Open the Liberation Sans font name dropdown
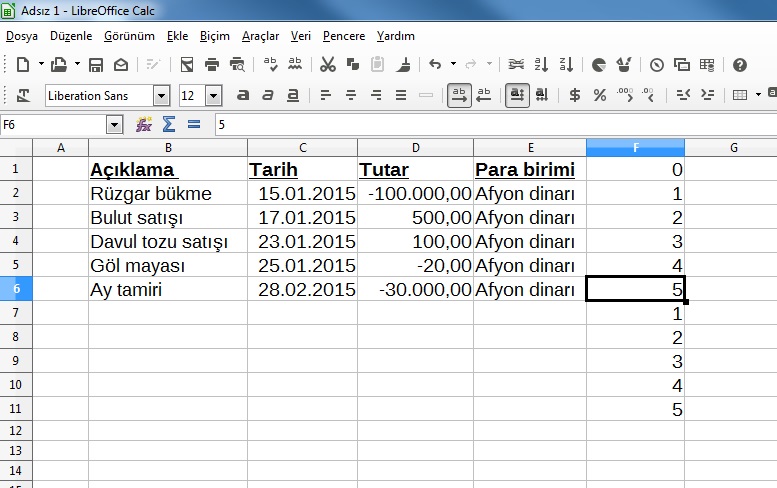The height and width of the screenshot is (488, 777). (161, 96)
